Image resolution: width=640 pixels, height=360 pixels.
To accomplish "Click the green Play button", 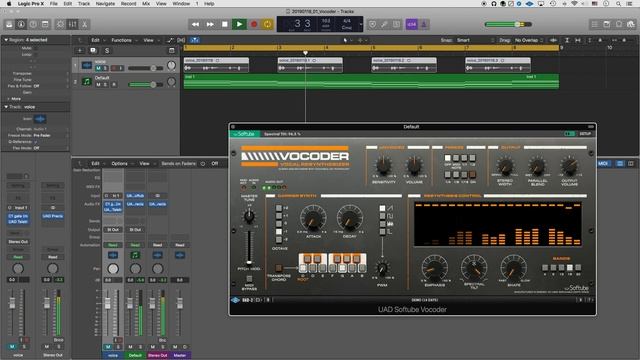I will (x=239, y=24).
